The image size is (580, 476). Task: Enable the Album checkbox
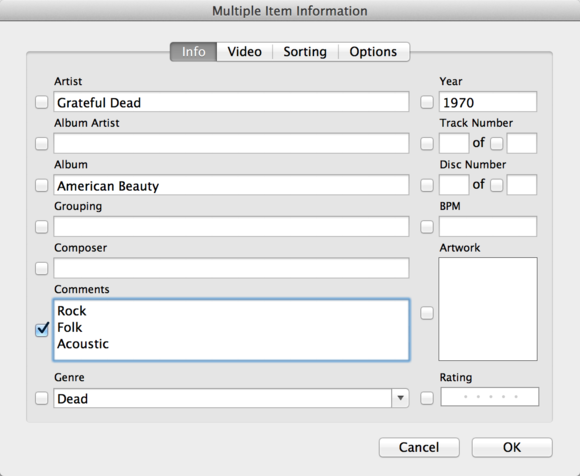(x=41, y=185)
